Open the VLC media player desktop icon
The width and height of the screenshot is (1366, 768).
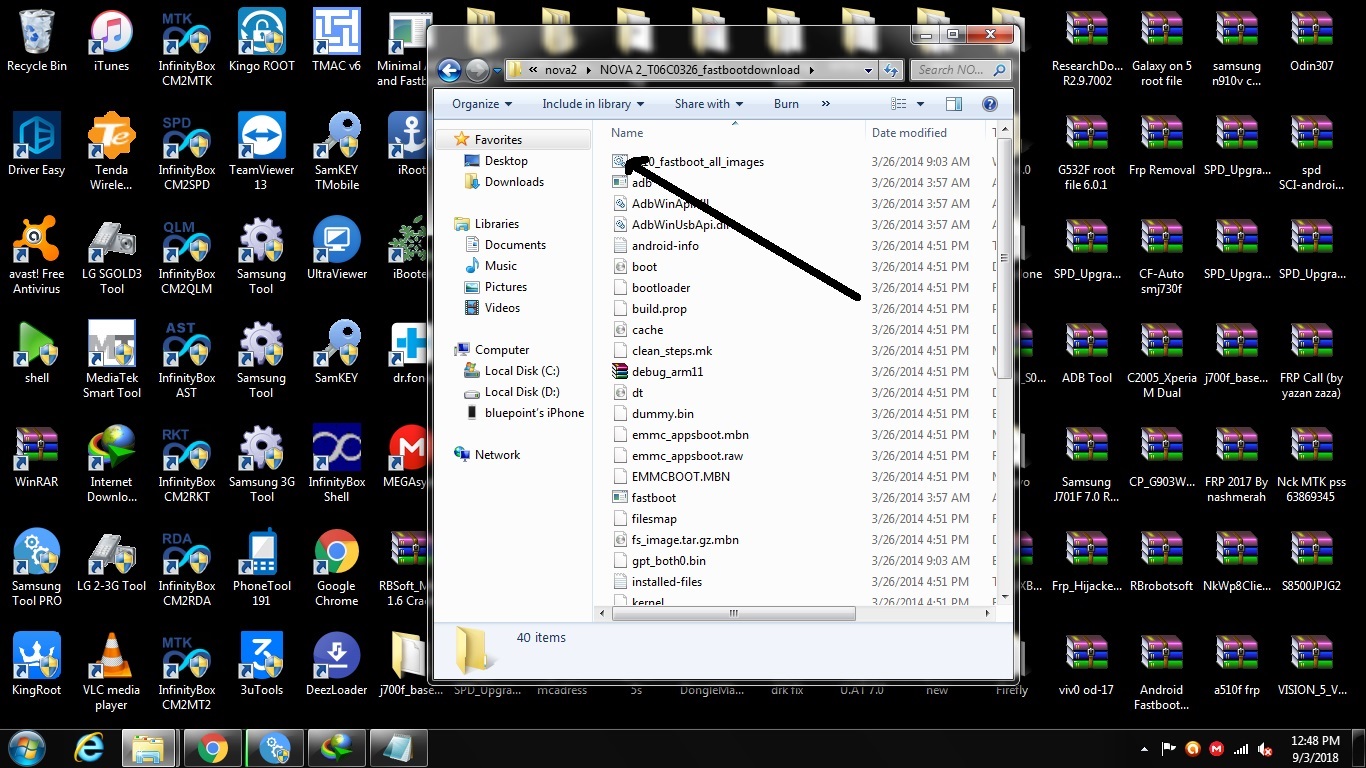pyautogui.click(x=112, y=672)
